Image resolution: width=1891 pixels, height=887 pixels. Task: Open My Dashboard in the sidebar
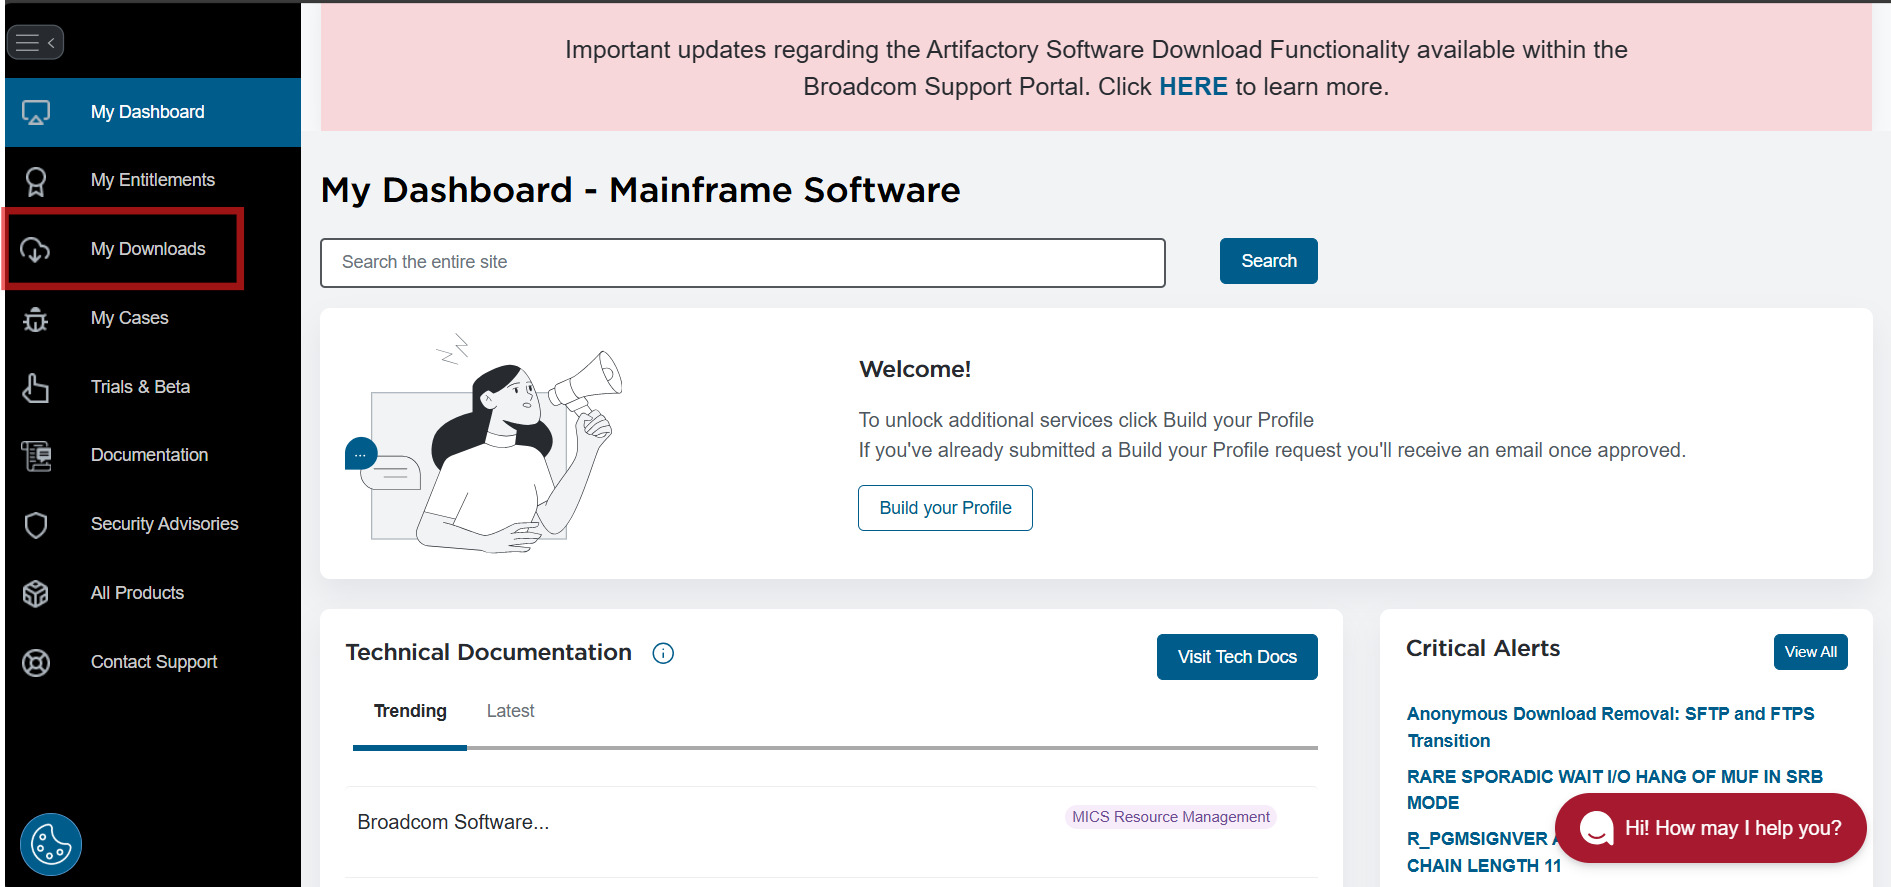click(x=153, y=112)
